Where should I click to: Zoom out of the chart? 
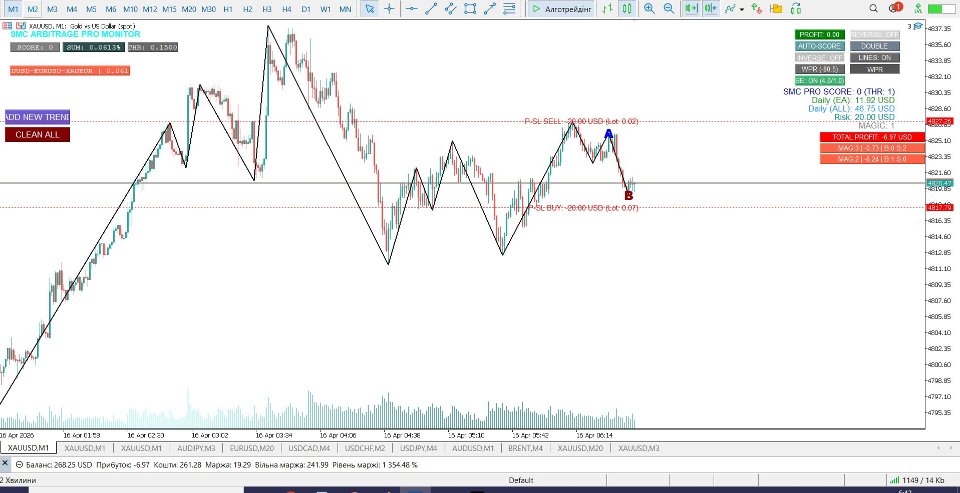click(669, 9)
